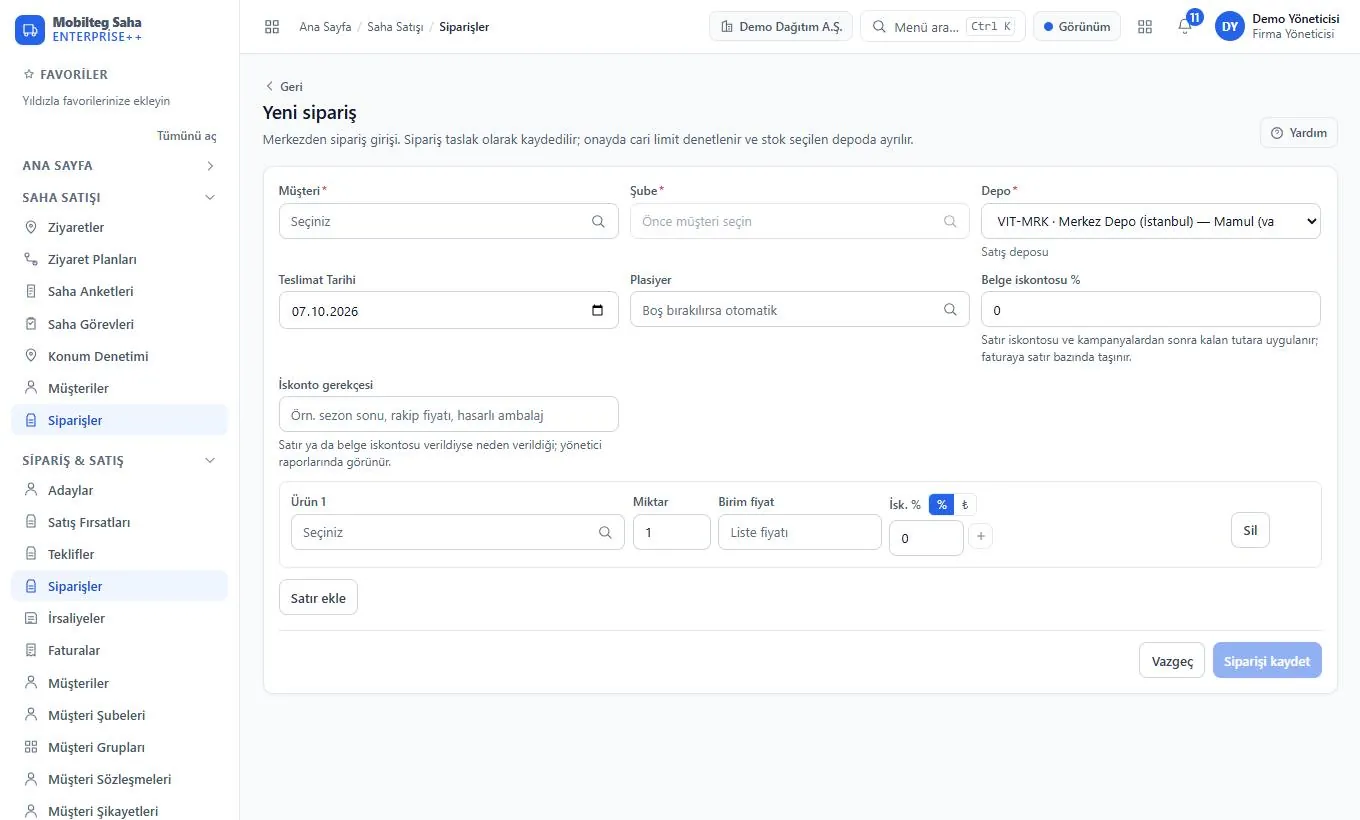This screenshot has height=820, width=1360.
Task: Open the Yardım help button
Action: tap(1299, 133)
